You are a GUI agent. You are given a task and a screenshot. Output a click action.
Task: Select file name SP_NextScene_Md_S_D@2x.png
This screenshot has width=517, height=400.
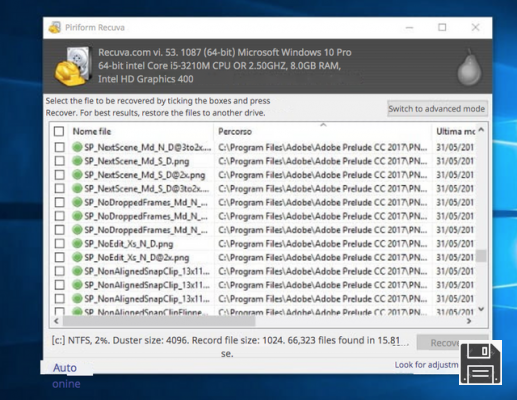(x=145, y=175)
